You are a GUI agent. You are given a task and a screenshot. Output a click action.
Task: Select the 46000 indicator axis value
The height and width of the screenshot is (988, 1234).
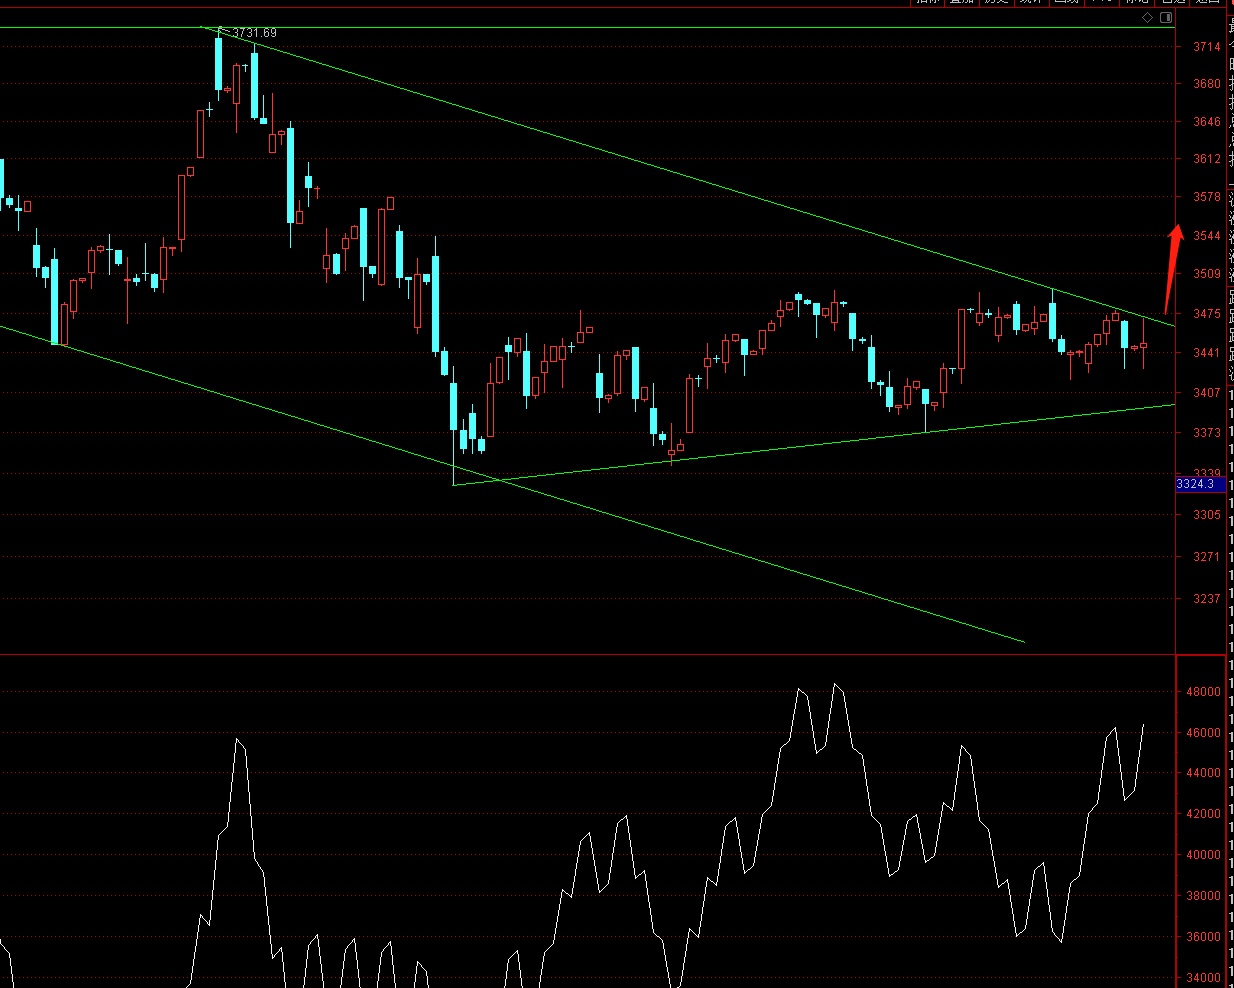tap(1203, 733)
